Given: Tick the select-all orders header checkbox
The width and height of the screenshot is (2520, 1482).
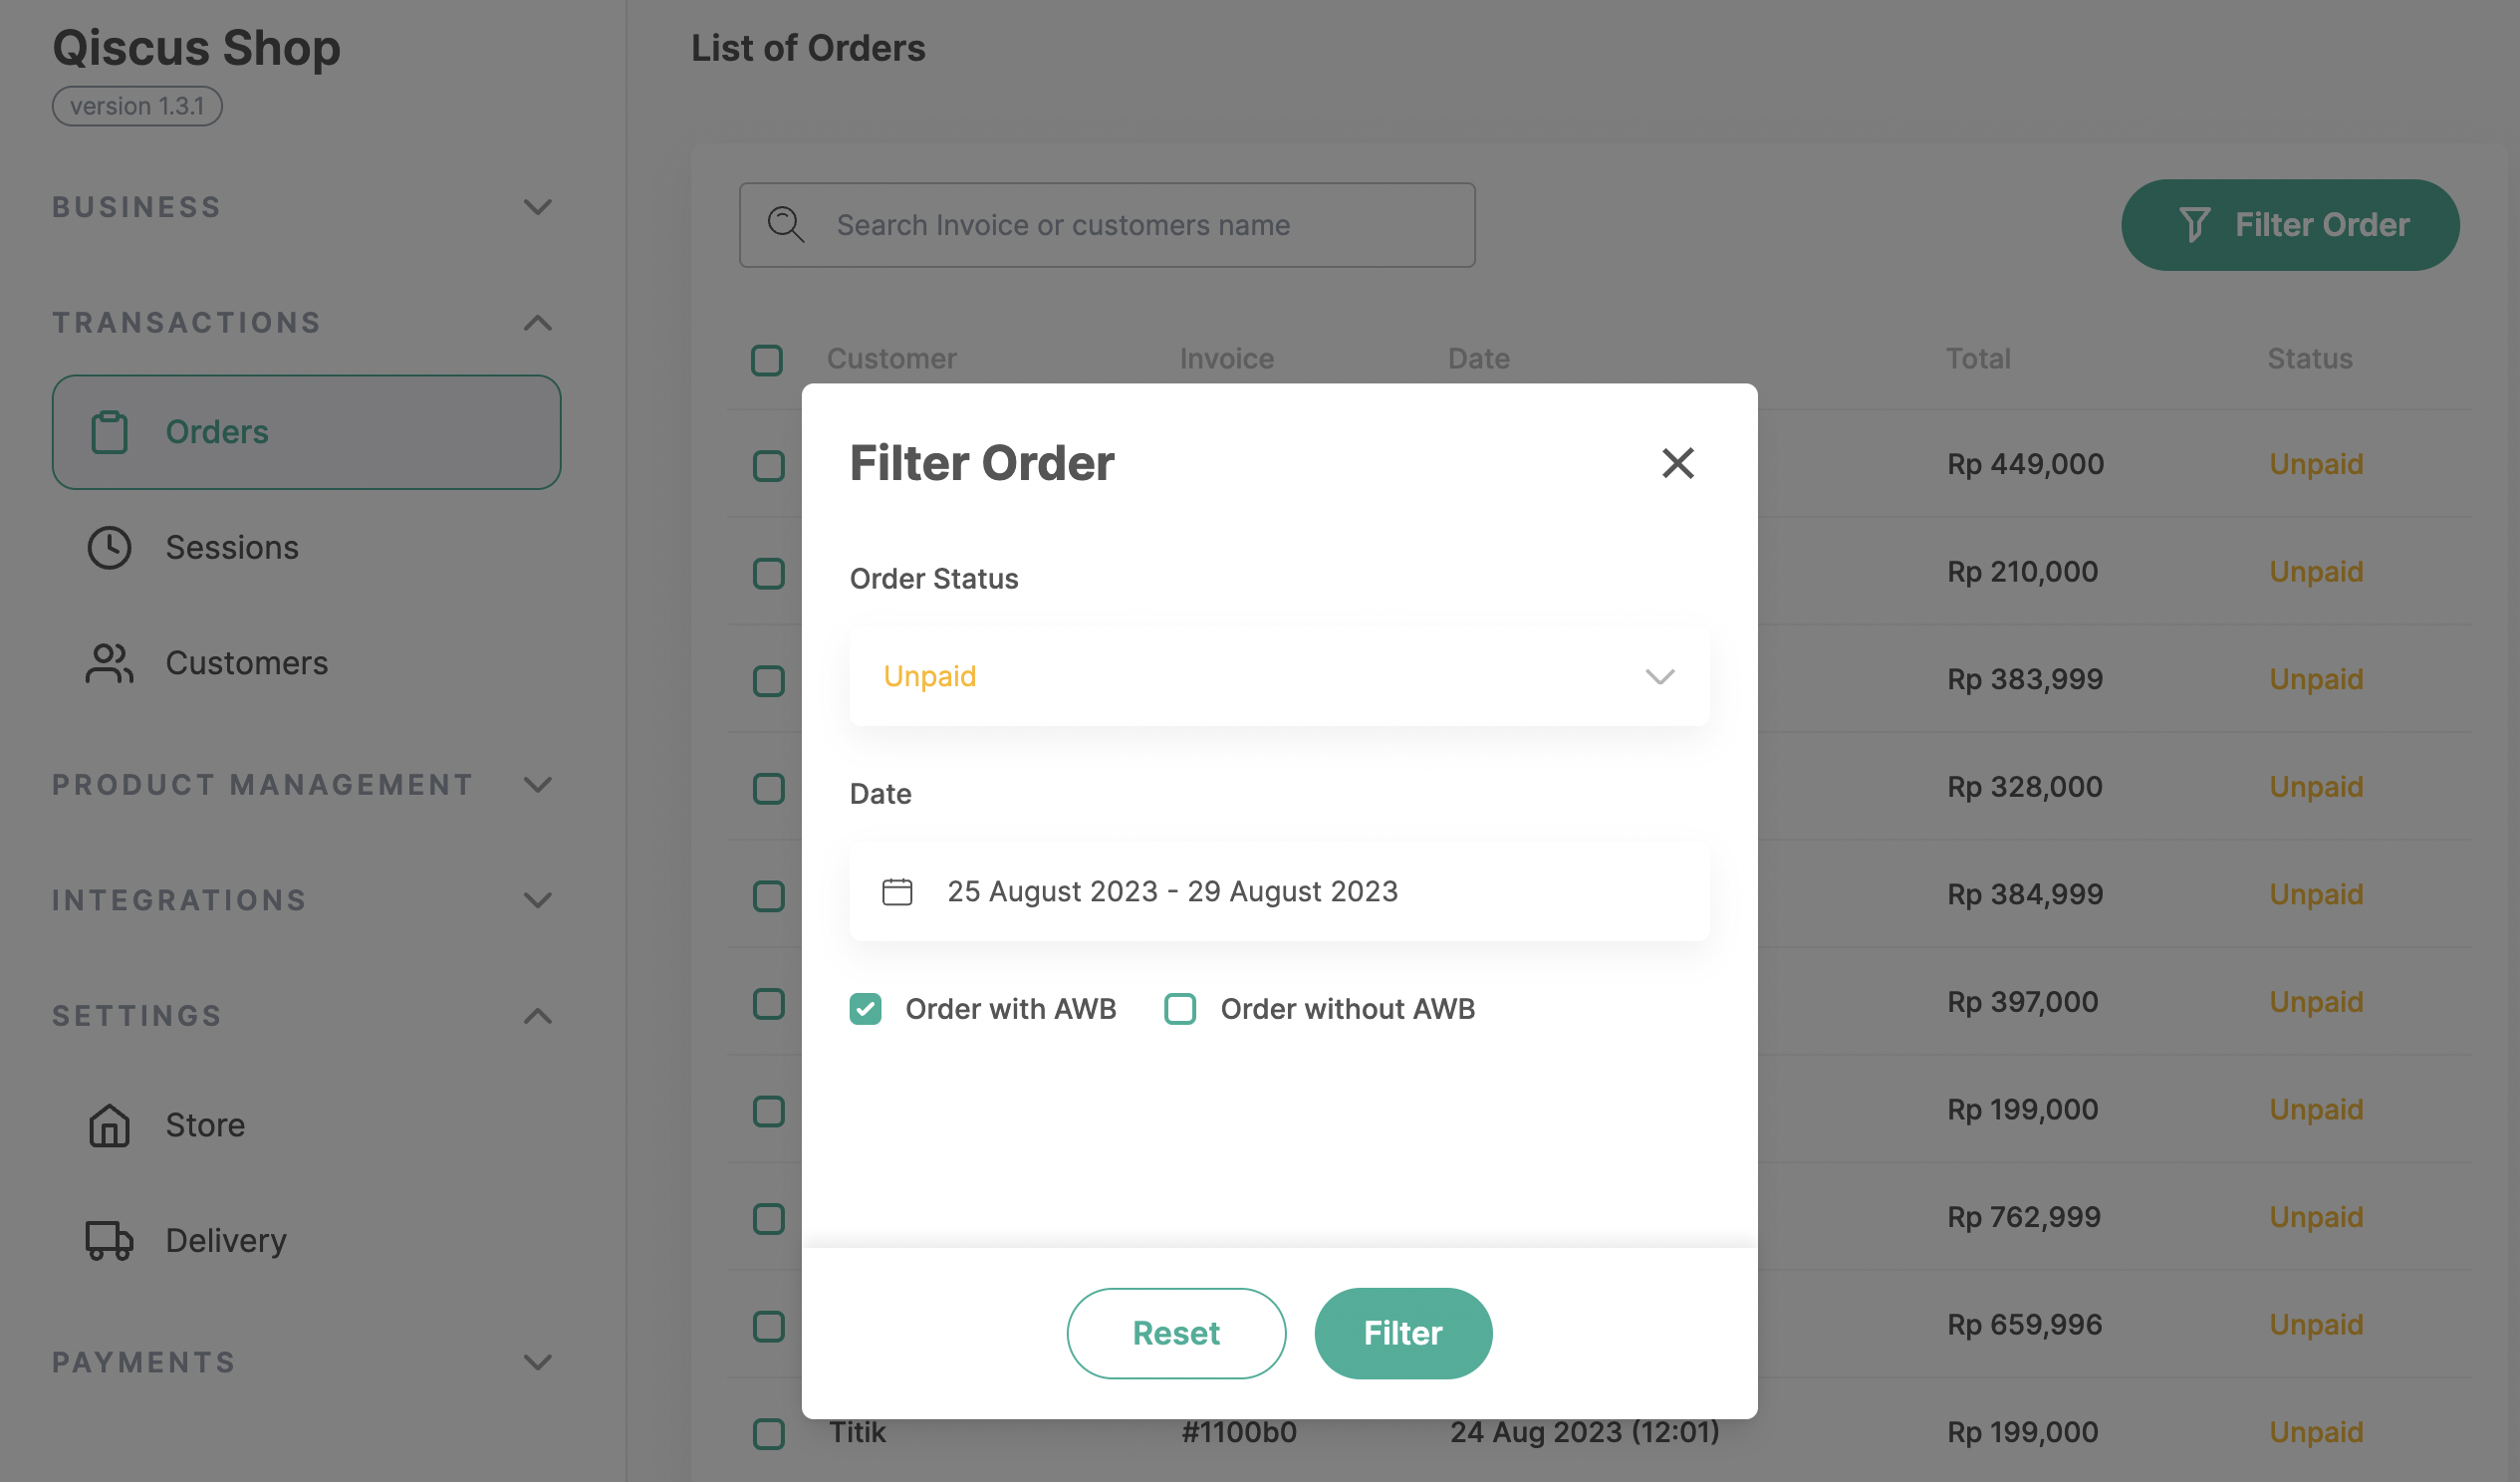Looking at the screenshot, I should (767, 360).
